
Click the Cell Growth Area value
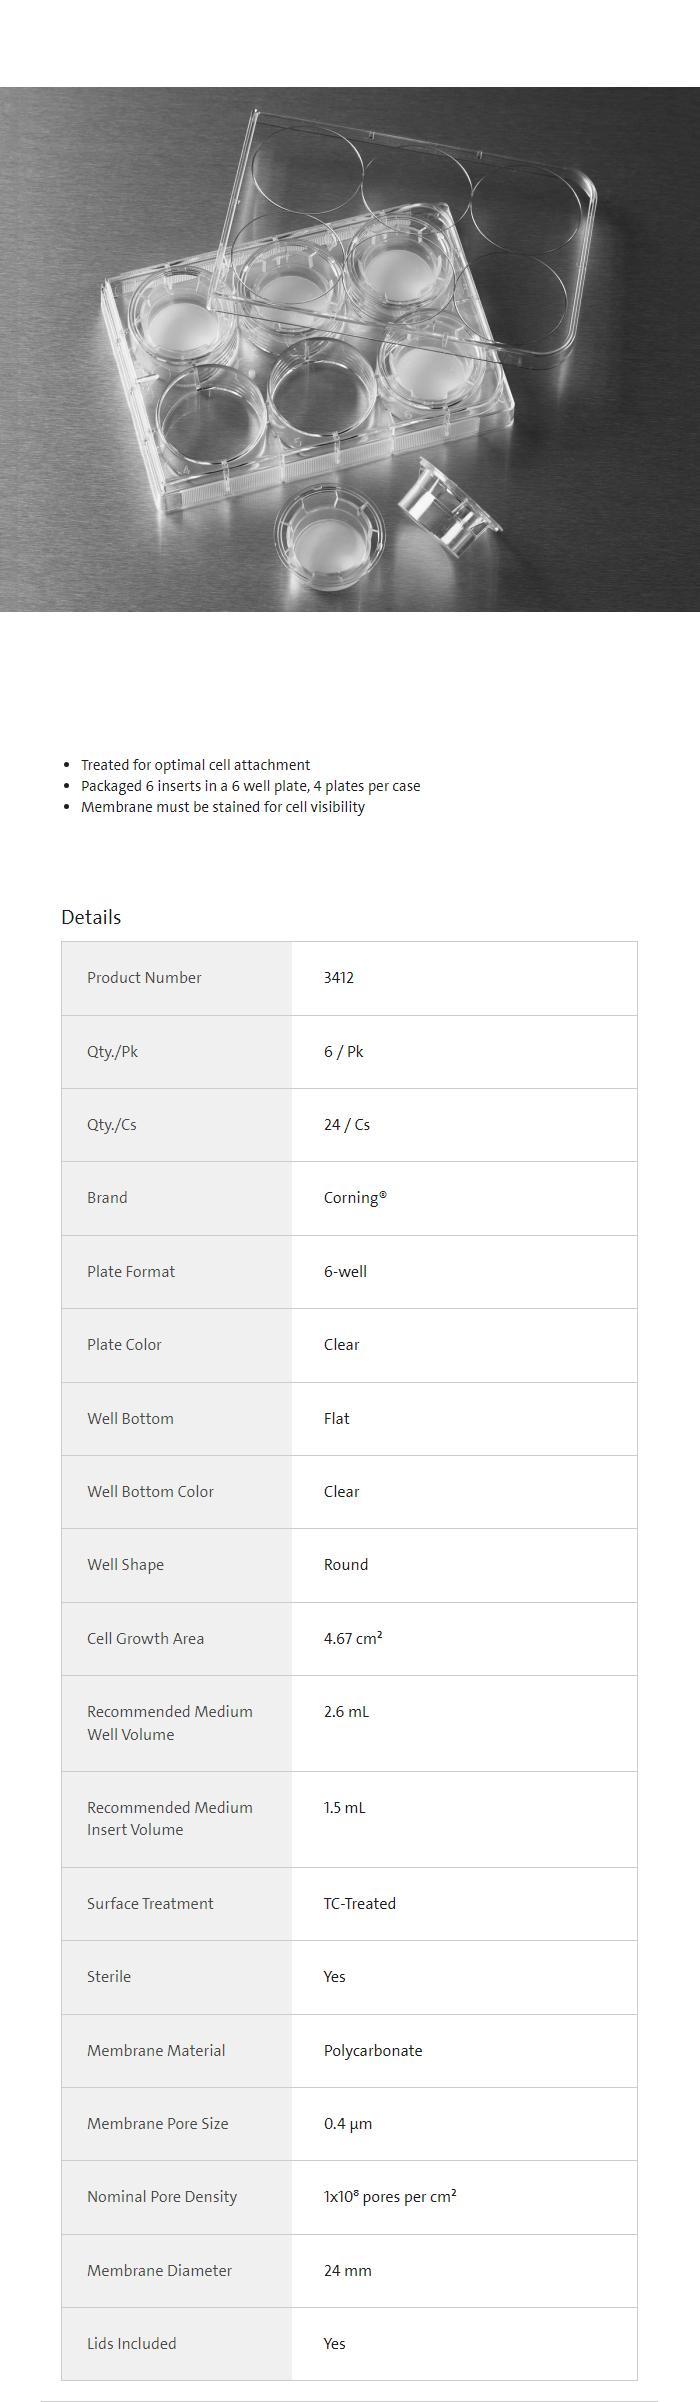(x=353, y=1639)
